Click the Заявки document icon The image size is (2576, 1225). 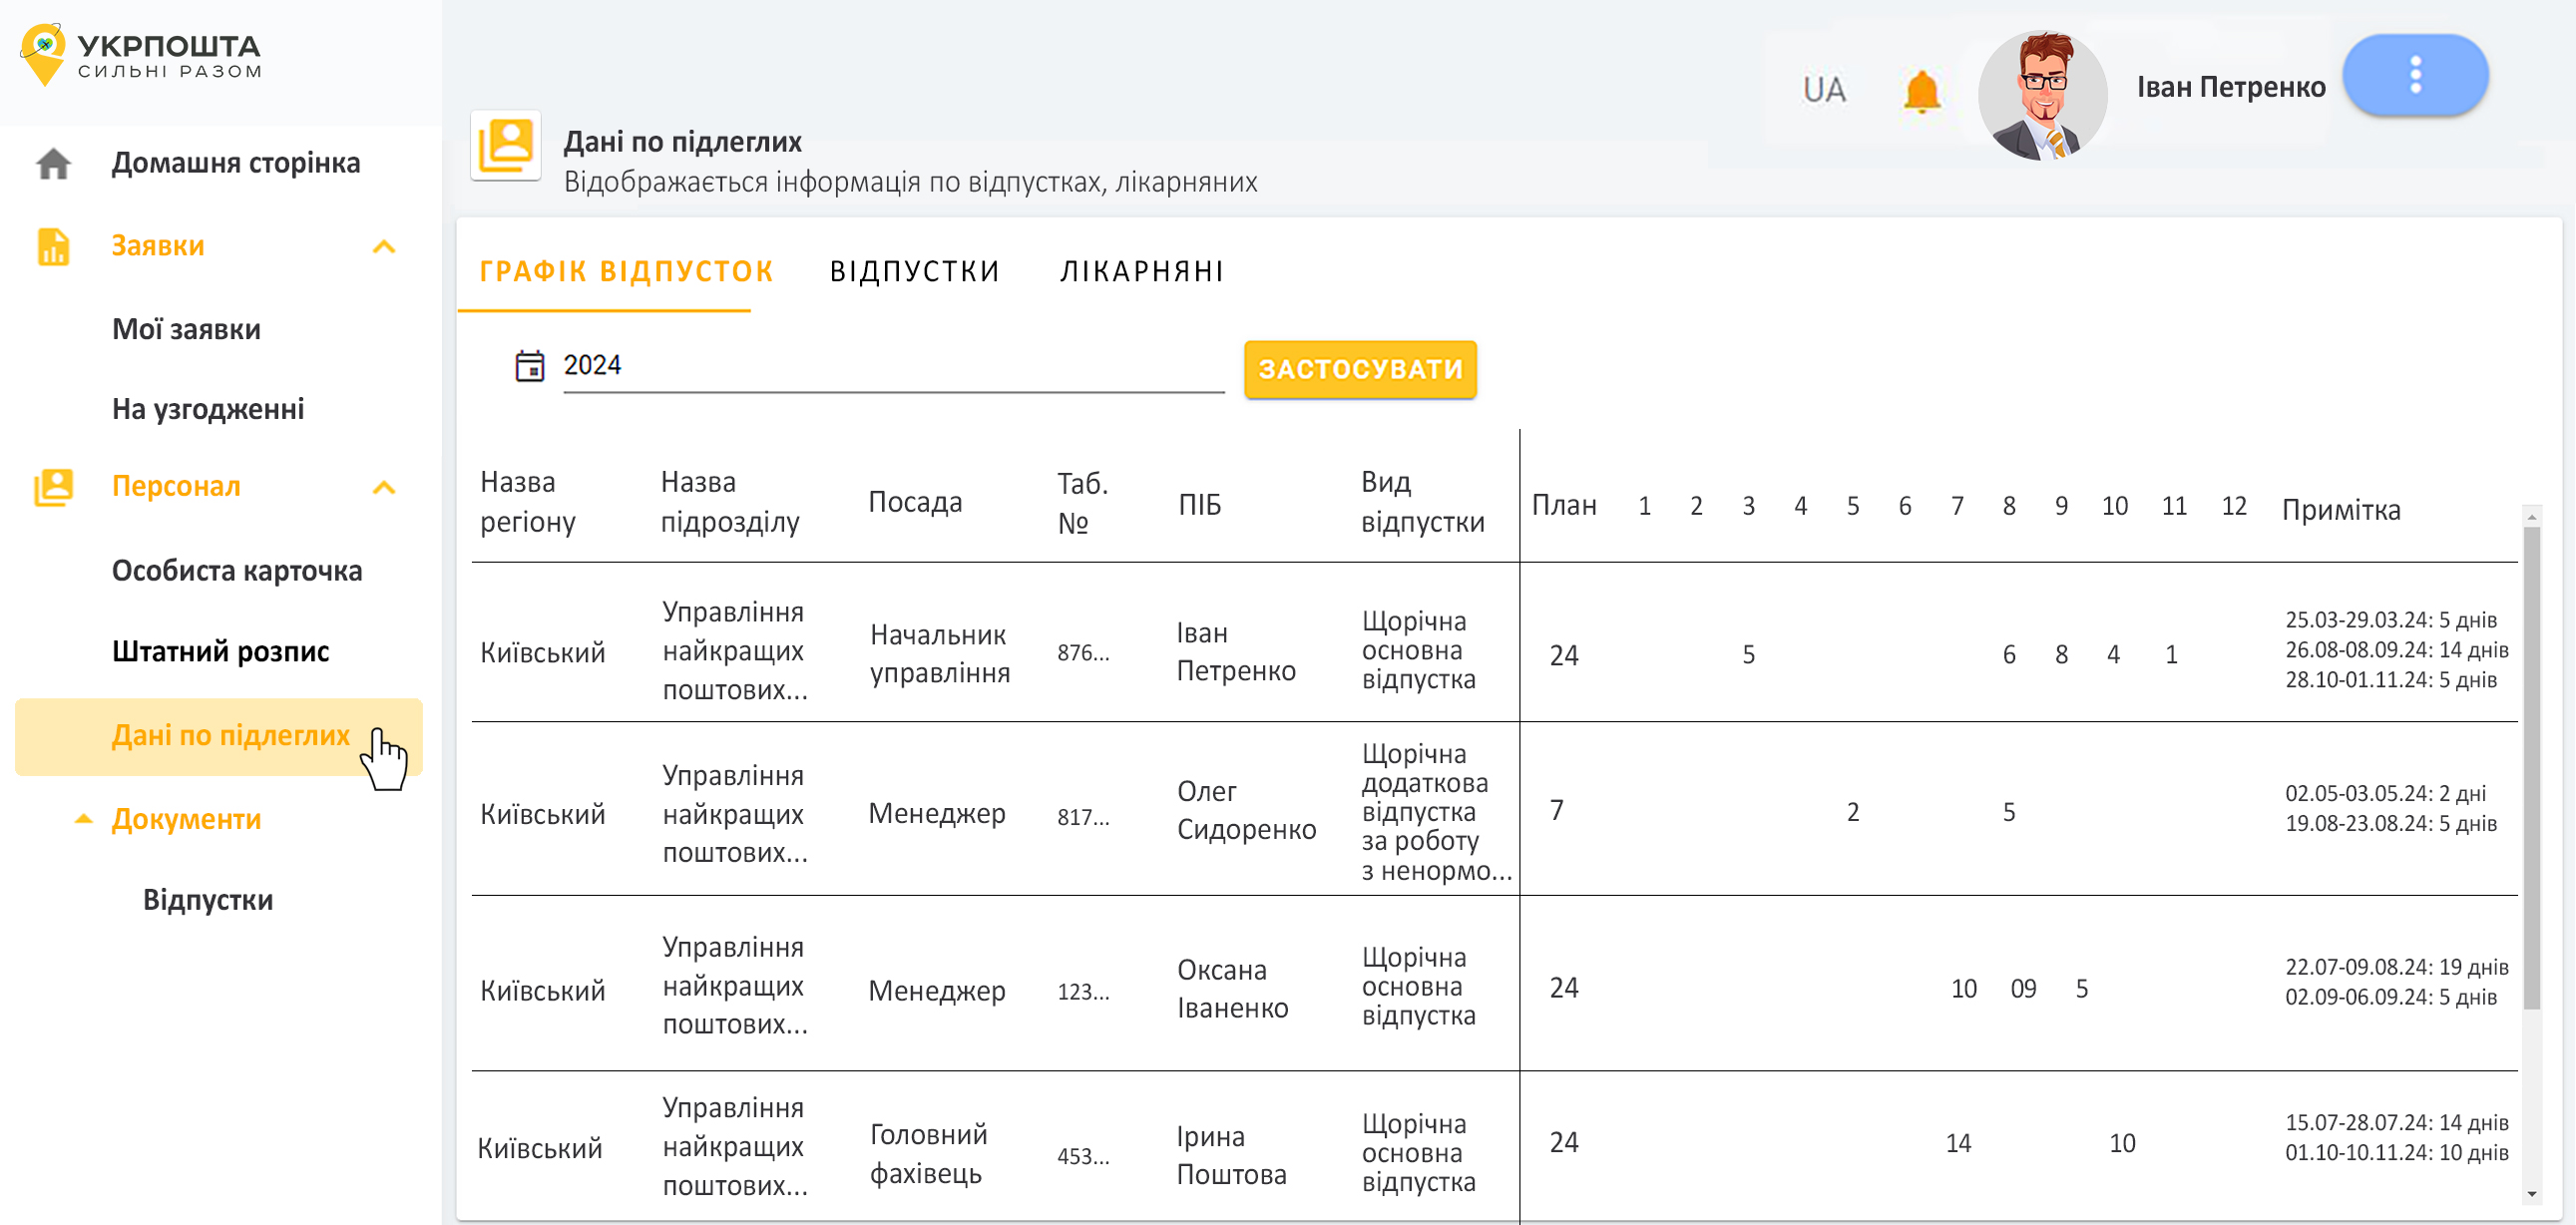point(53,246)
